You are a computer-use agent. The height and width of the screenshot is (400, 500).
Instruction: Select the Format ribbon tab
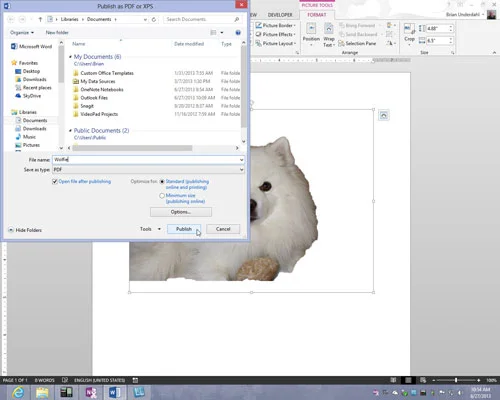click(317, 15)
